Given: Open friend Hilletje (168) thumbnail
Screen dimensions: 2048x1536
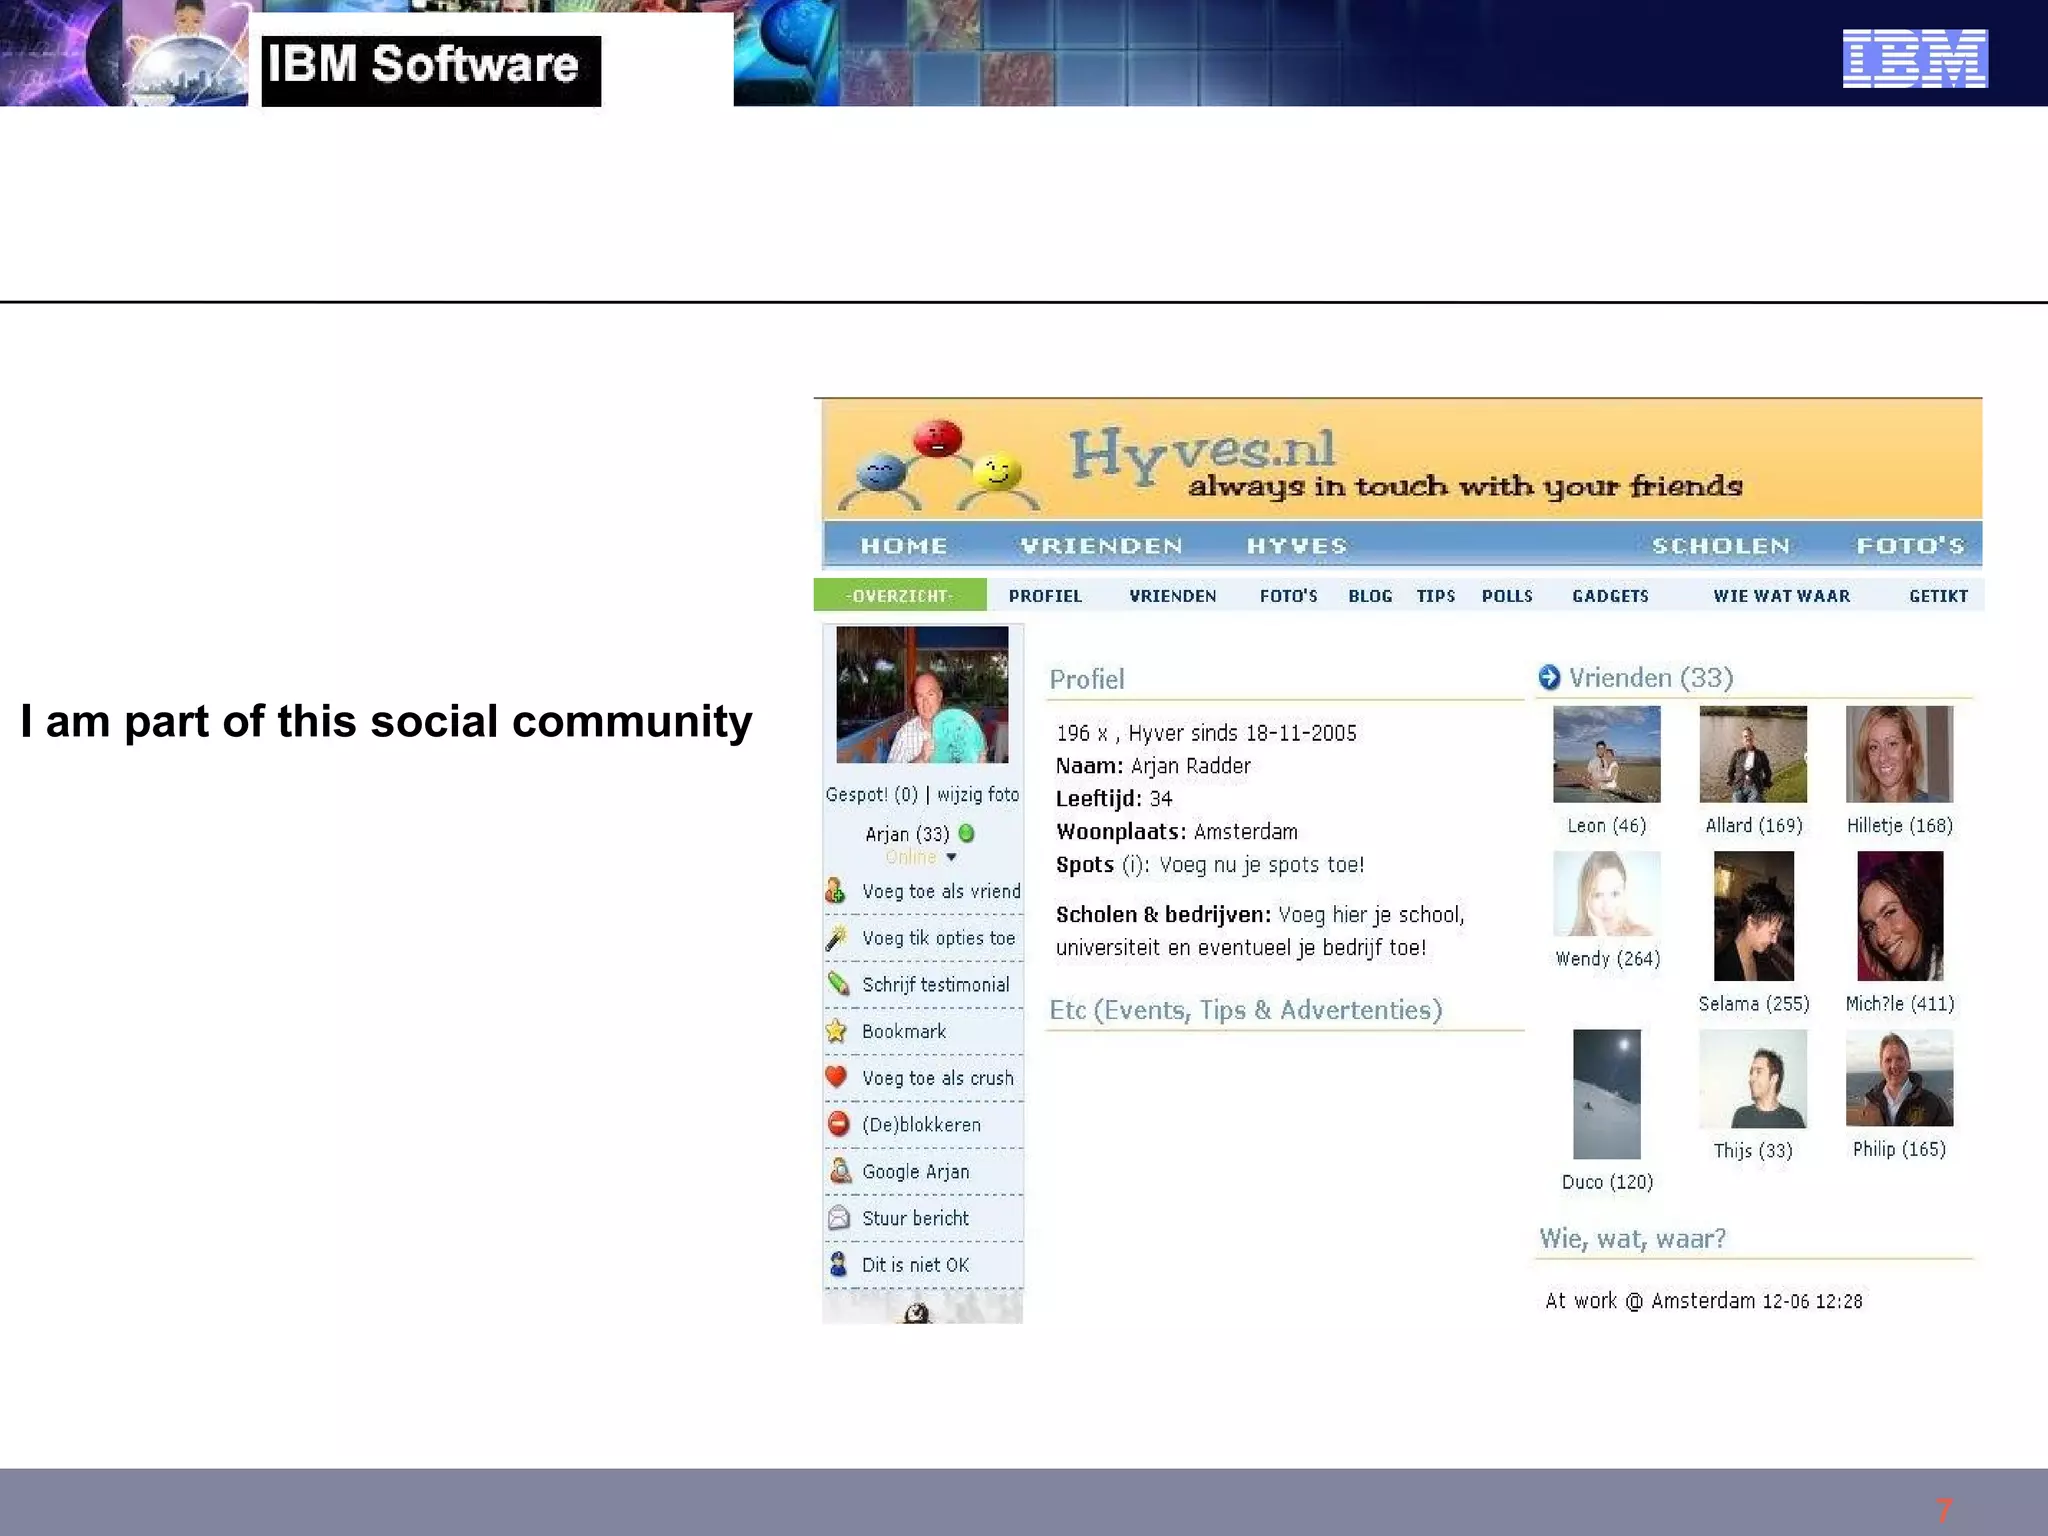Looking at the screenshot, I should point(1899,754).
